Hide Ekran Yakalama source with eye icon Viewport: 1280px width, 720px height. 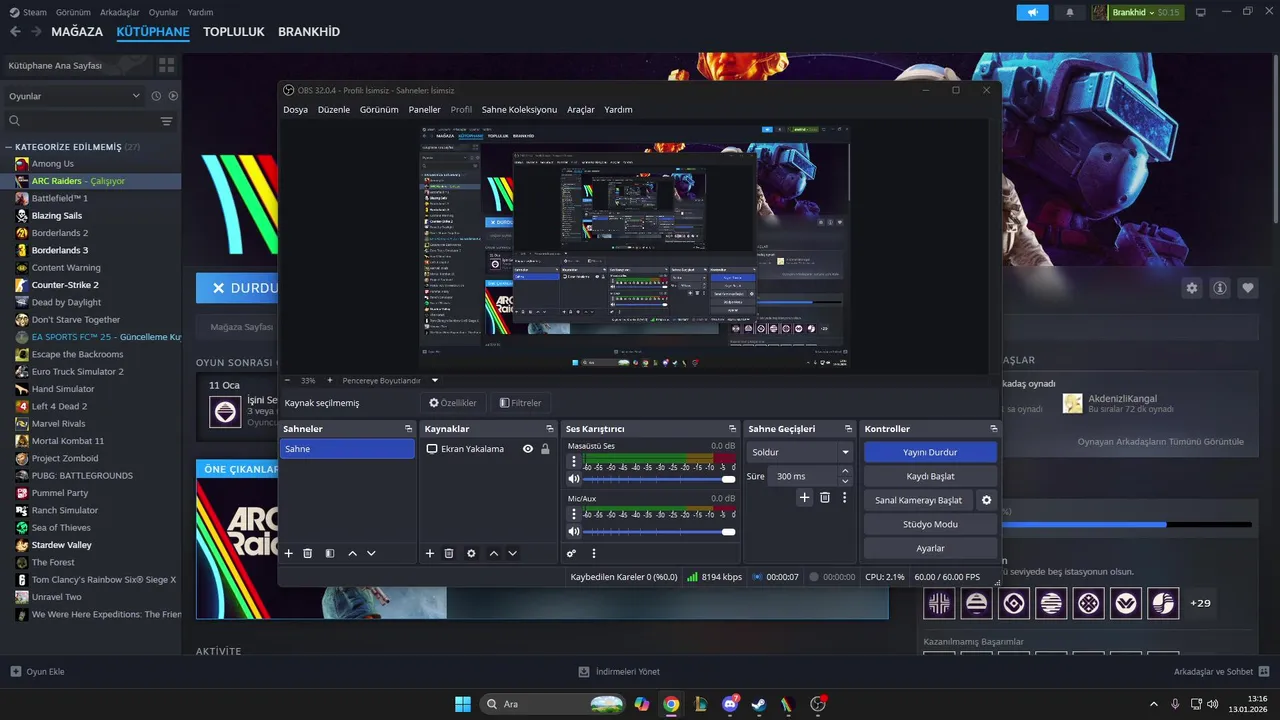tap(528, 449)
